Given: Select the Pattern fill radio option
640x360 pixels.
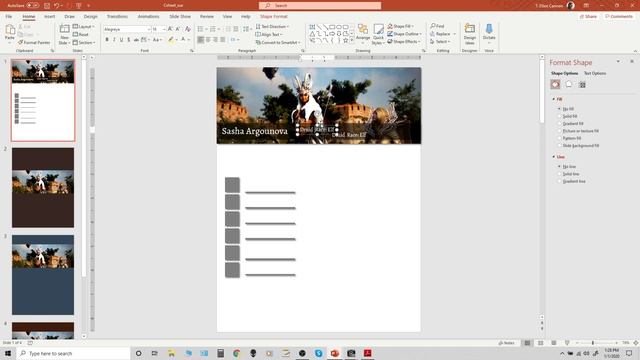Looking at the screenshot, I should point(569,138).
